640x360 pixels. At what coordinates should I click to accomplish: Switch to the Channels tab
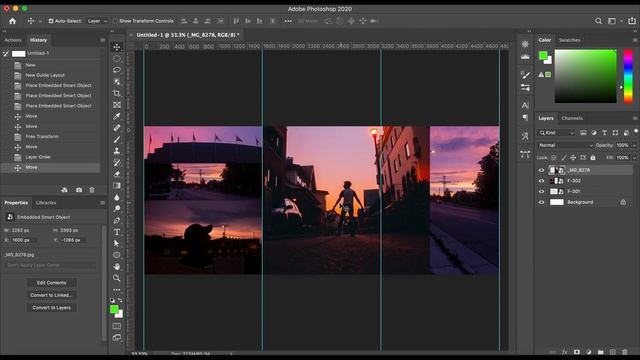[x=572, y=118]
